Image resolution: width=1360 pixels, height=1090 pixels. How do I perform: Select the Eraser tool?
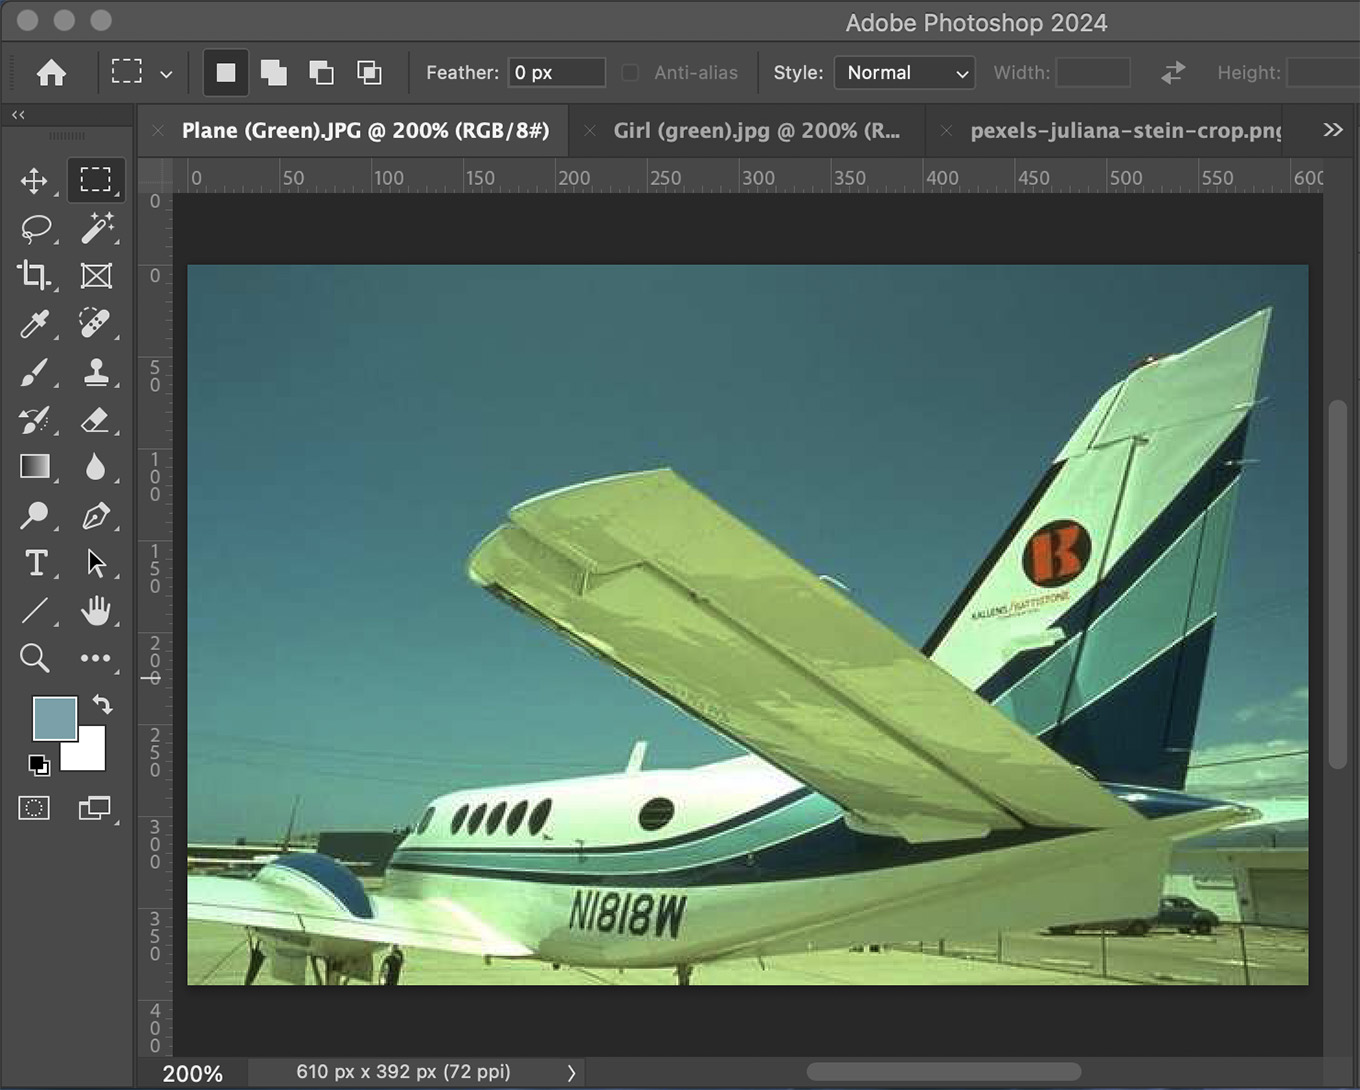click(x=96, y=420)
